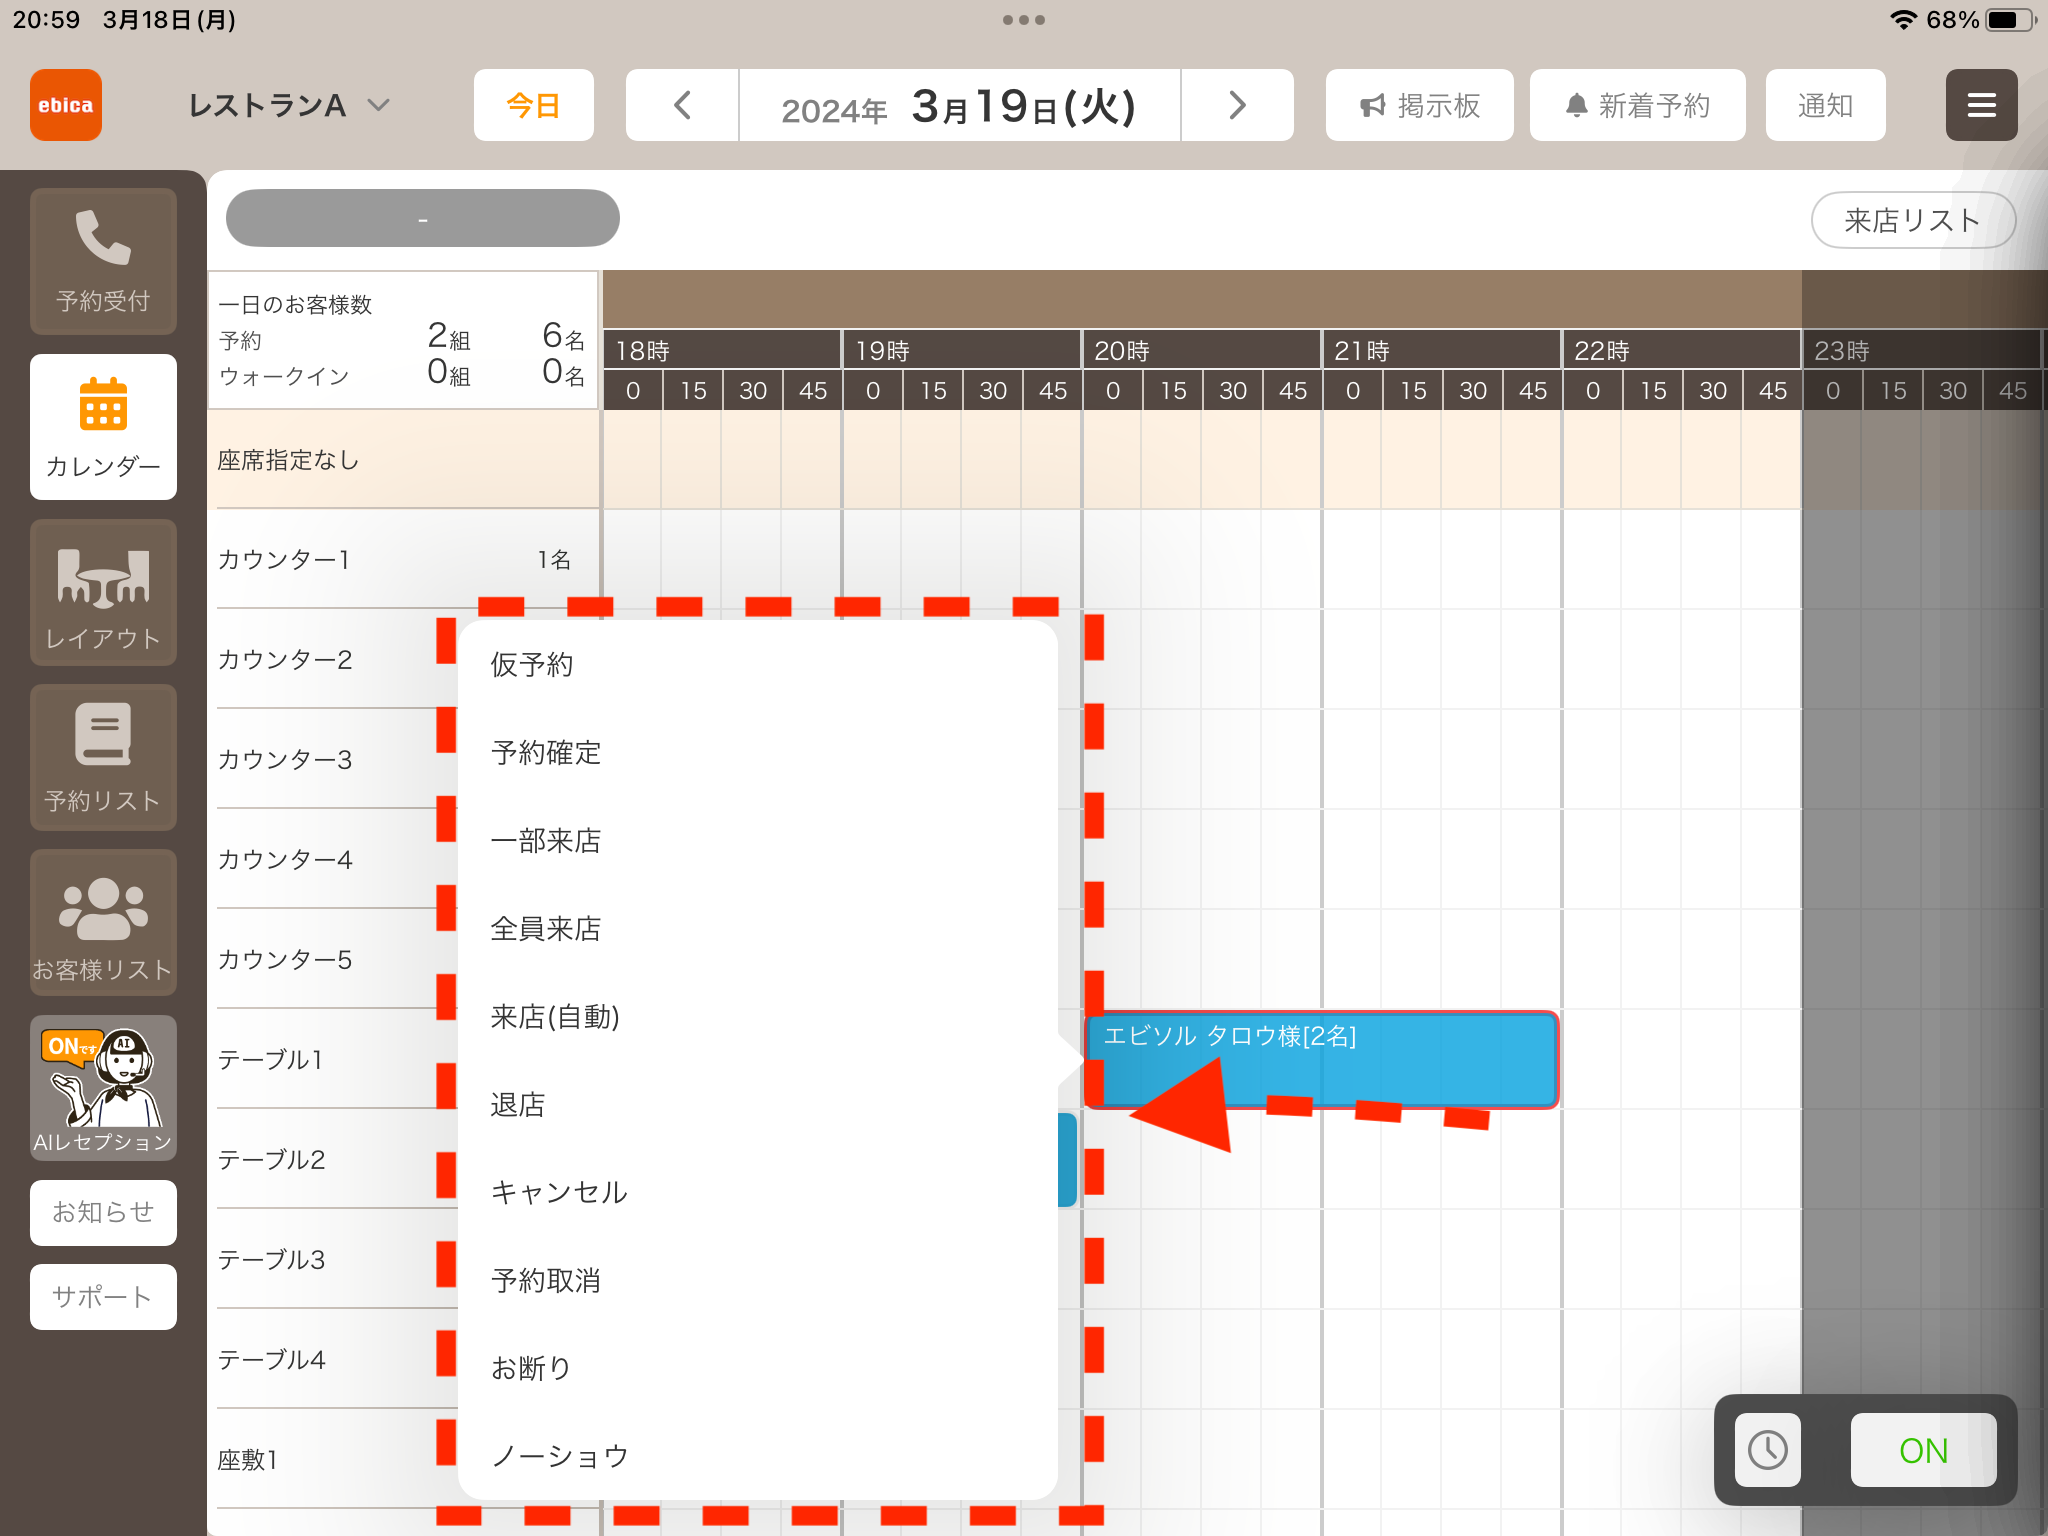
Task: Click the gray filter bar with dash
Action: [x=423, y=218]
